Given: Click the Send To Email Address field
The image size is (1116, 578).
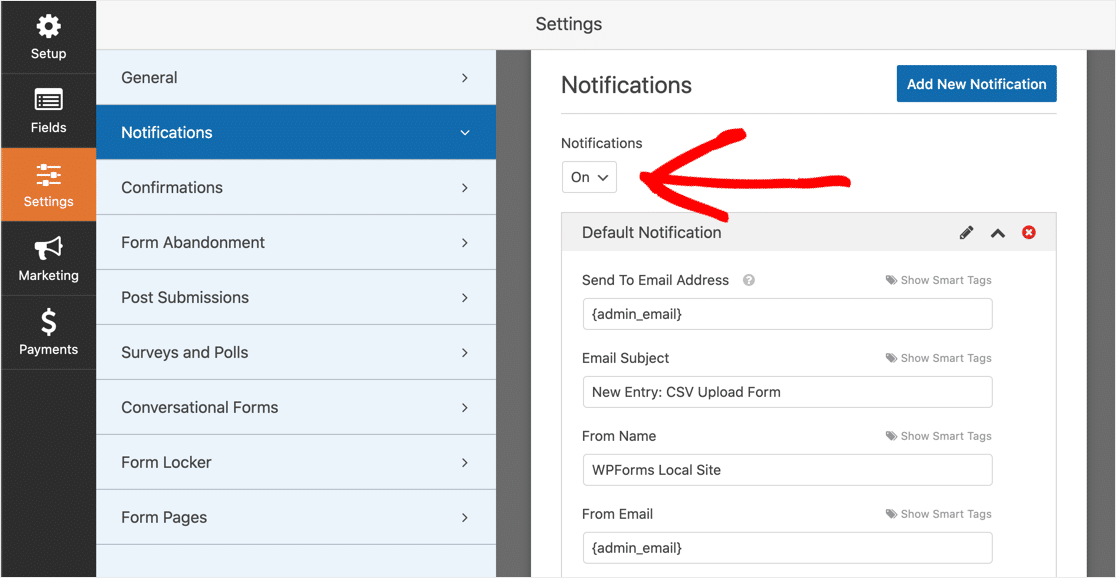Looking at the screenshot, I should [787, 314].
